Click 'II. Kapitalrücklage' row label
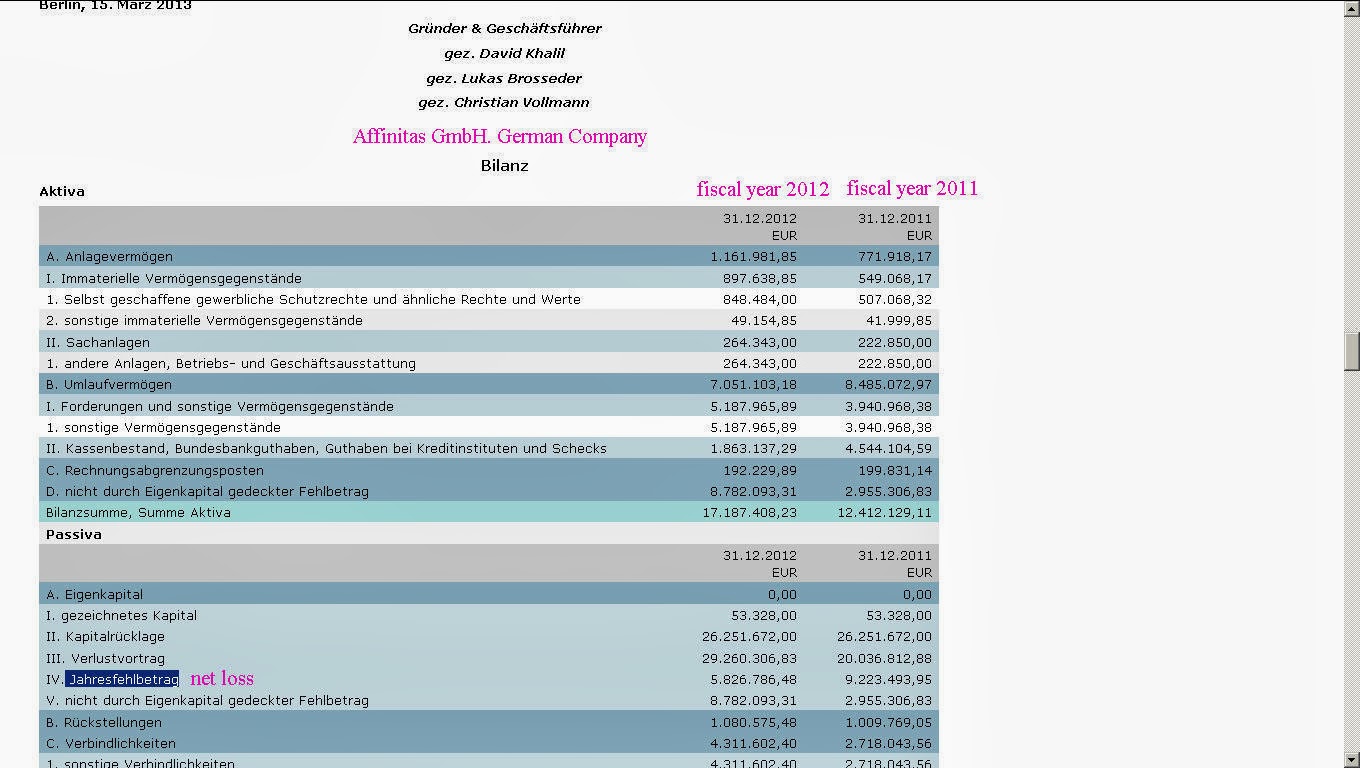This screenshot has width=1360, height=768. pyautogui.click(x=105, y=636)
